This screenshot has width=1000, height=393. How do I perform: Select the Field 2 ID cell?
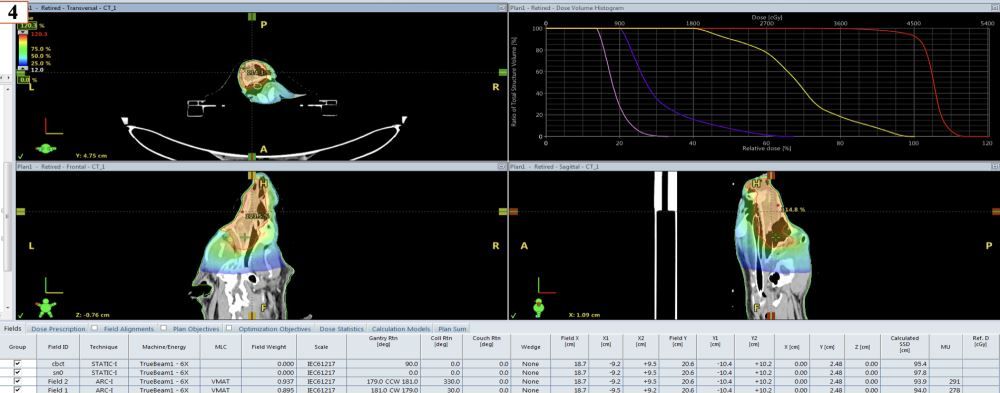click(57, 381)
